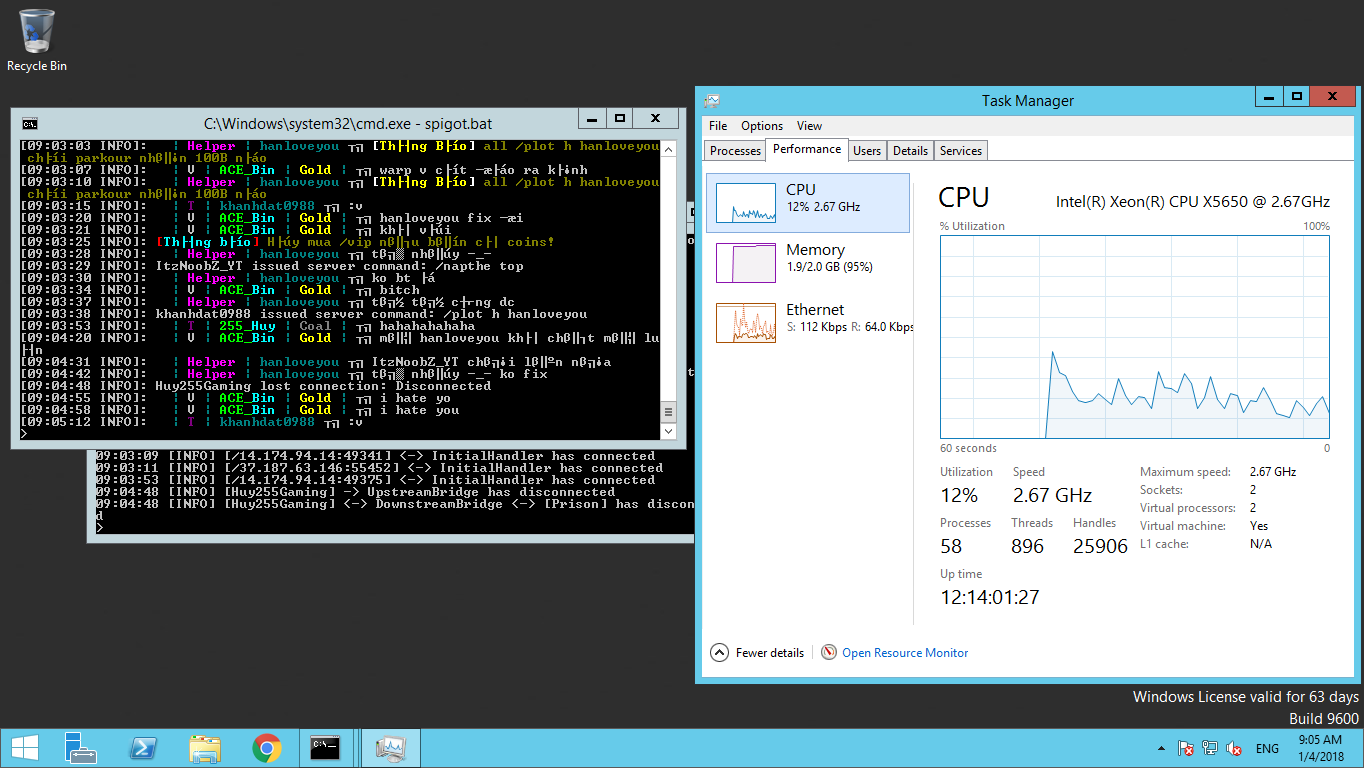Collapse Task Manager with Fewer details
This screenshot has height=768, width=1364.
click(757, 653)
